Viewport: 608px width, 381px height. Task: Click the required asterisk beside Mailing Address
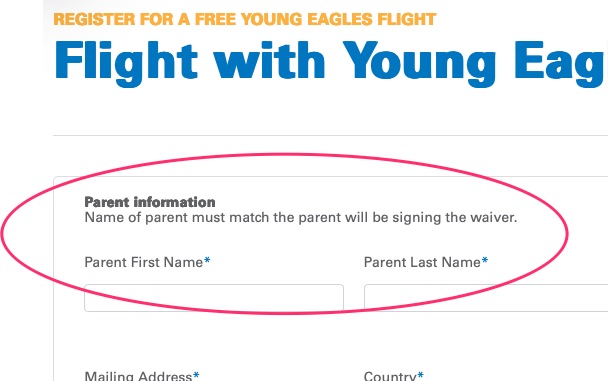(x=196, y=375)
